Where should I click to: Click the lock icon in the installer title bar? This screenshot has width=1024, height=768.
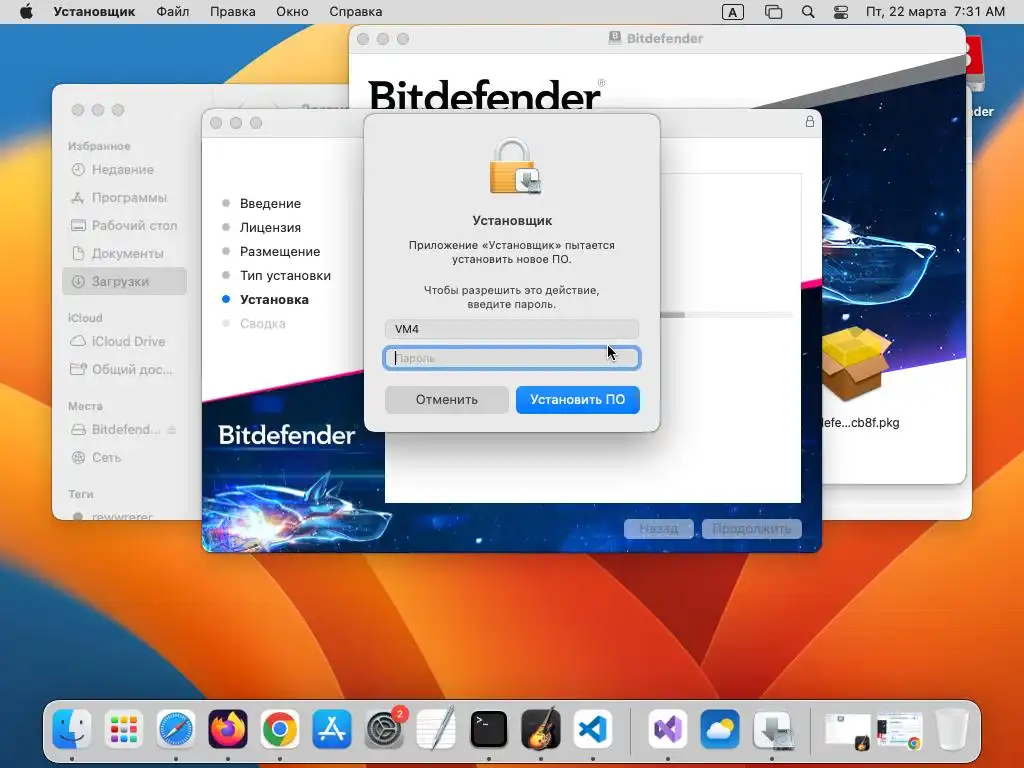coord(810,121)
